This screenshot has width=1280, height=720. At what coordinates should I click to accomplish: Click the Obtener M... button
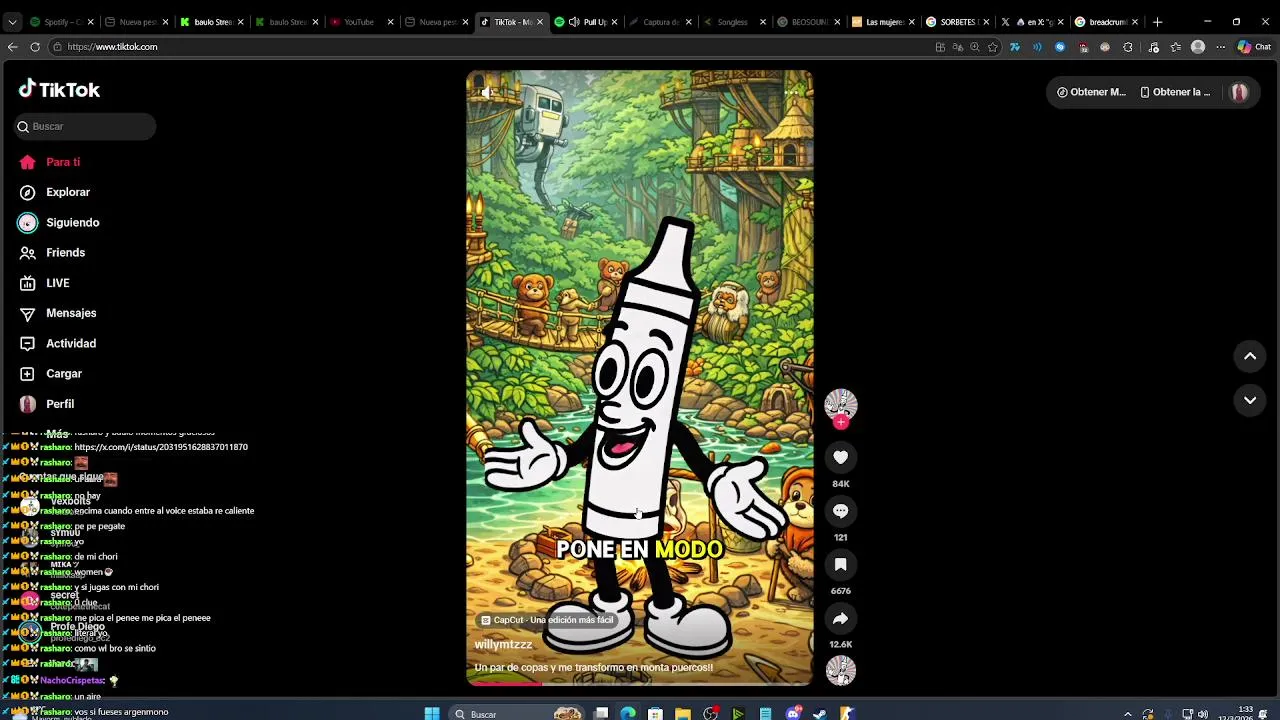pos(1091,92)
